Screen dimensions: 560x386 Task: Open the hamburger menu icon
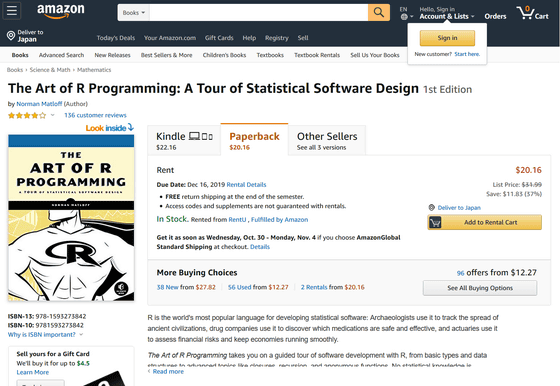coord(12,11)
